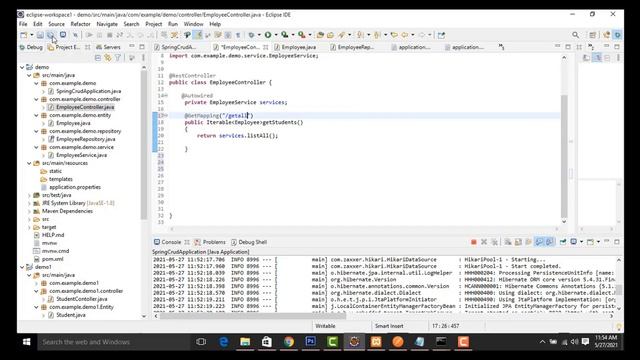Click Open Console icon in Console view
Image resolution: width=640 pixels, height=360 pixels.
pyautogui.click(x=591, y=242)
